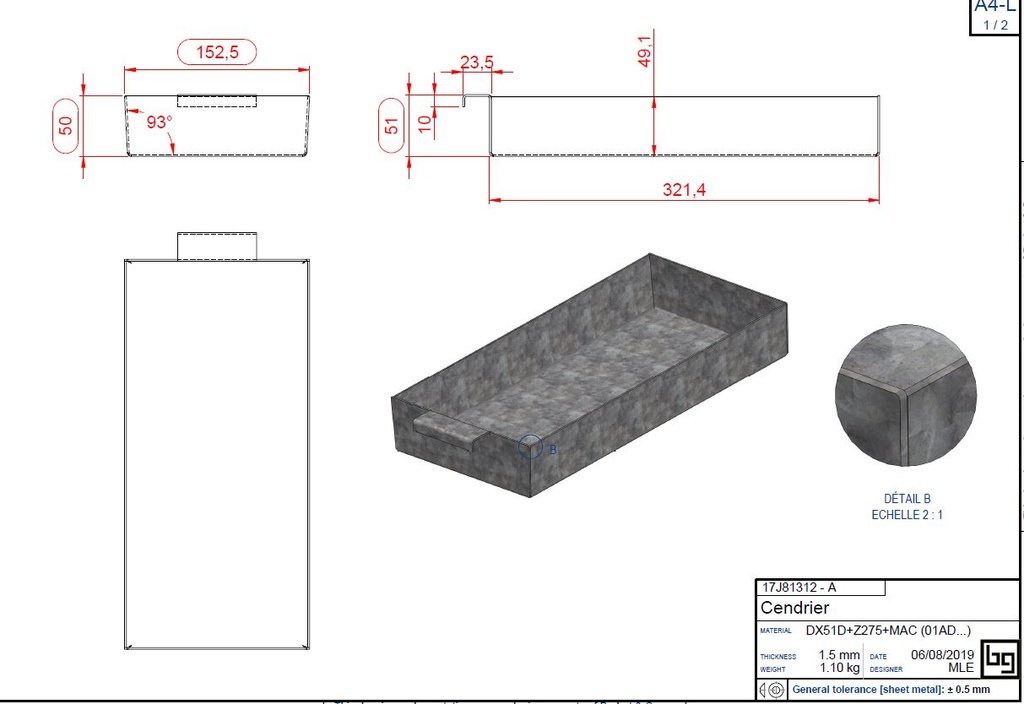Select the 10 handle drop dimension

tap(424, 123)
